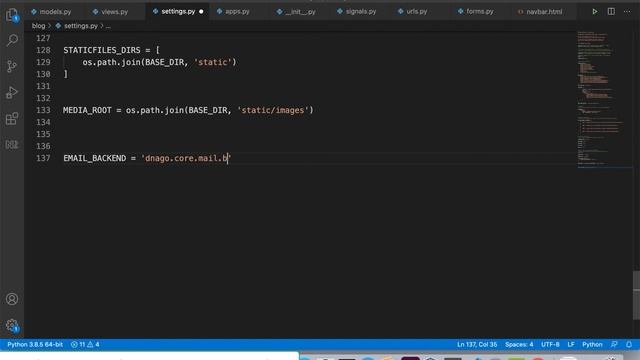640x360 pixels.
Task: Open editor More Actions ellipsis
Action: [x=627, y=11]
